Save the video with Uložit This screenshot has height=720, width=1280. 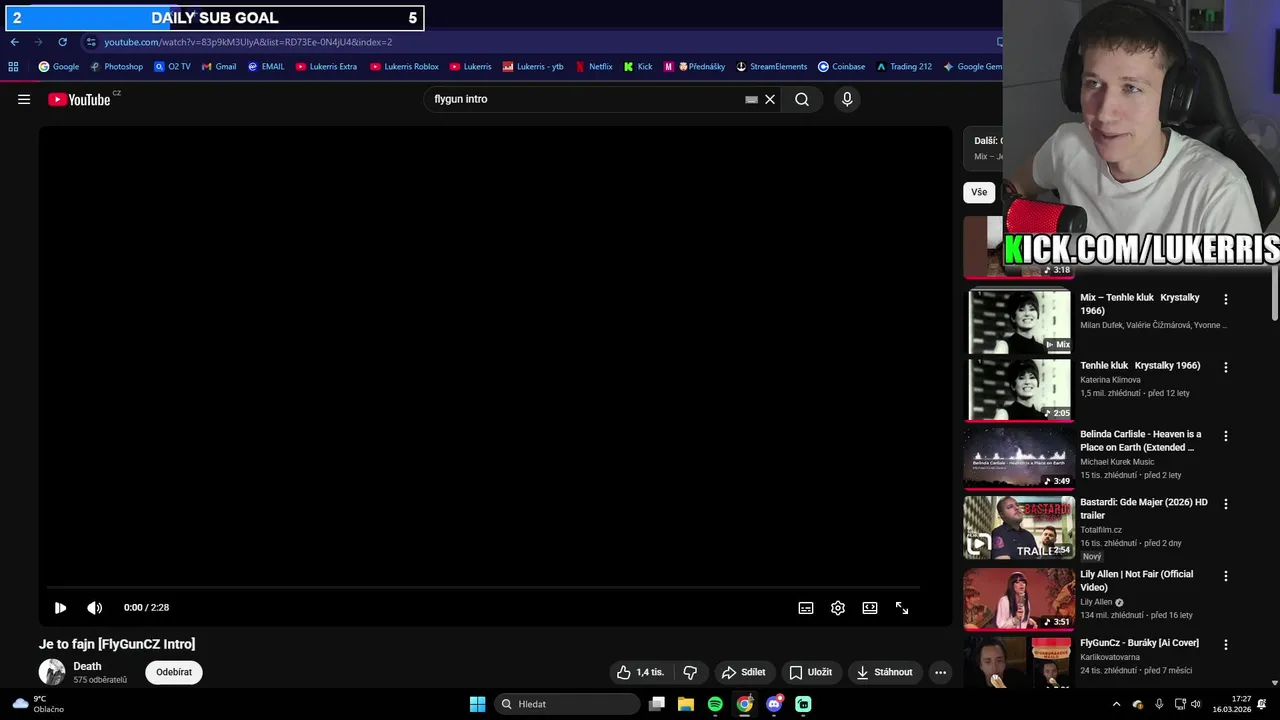[810, 672]
